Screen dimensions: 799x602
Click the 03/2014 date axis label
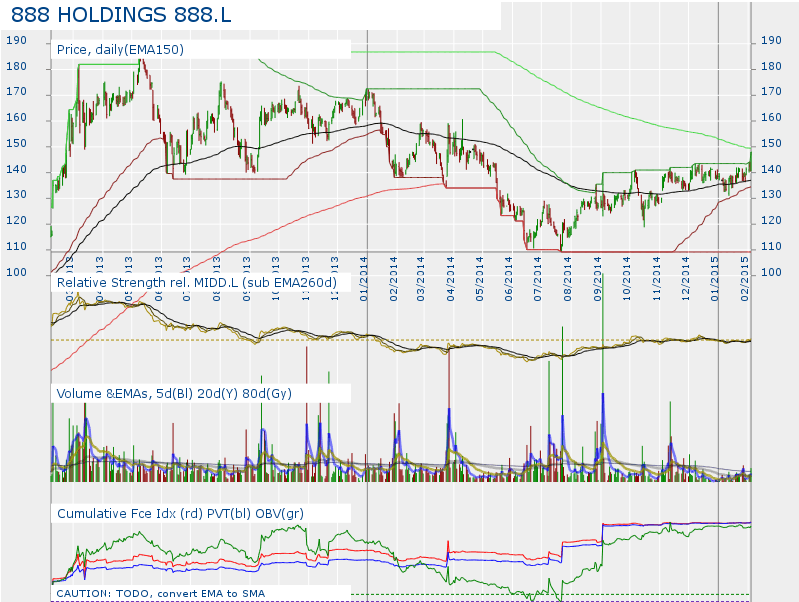[420, 279]
